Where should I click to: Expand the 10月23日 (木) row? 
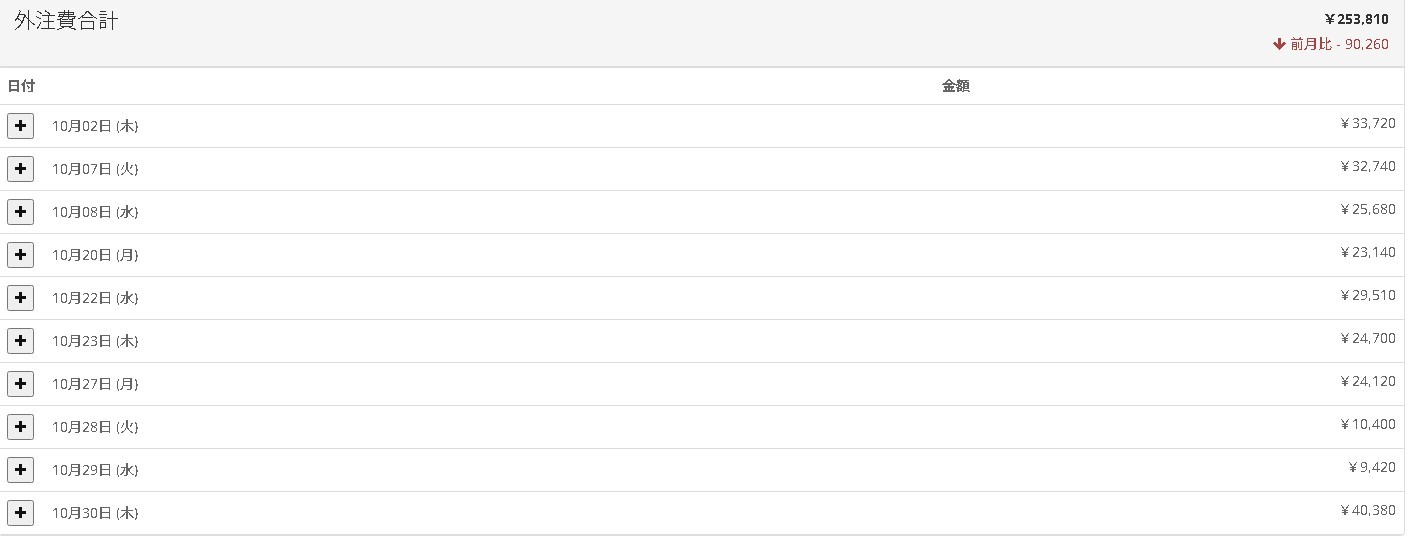(x=20, y=341)
